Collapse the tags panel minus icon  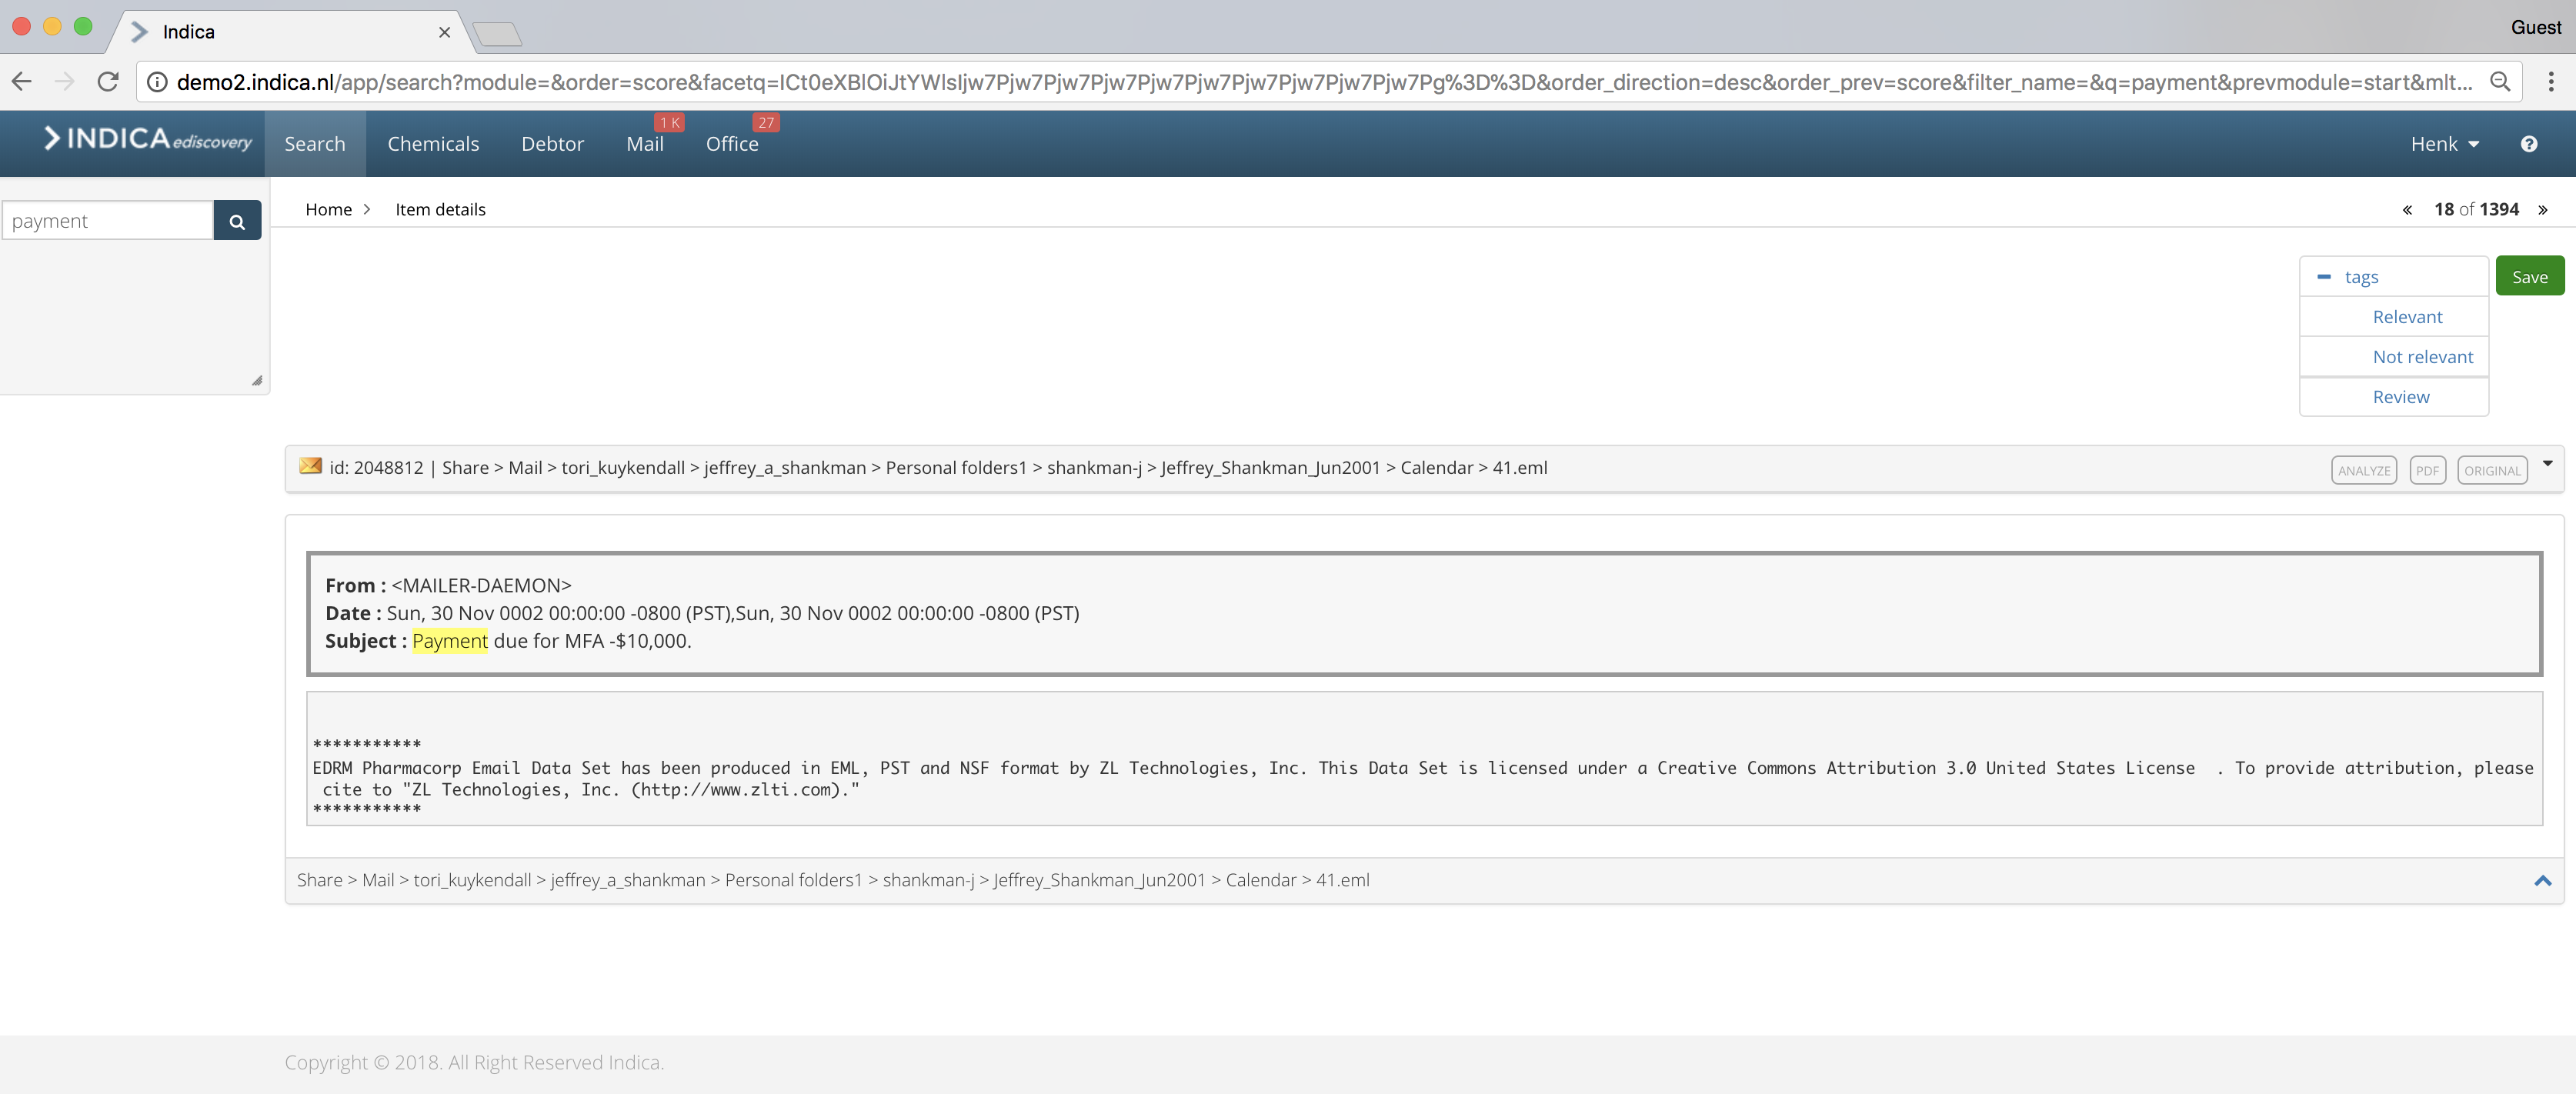(x=2324, y=277)
